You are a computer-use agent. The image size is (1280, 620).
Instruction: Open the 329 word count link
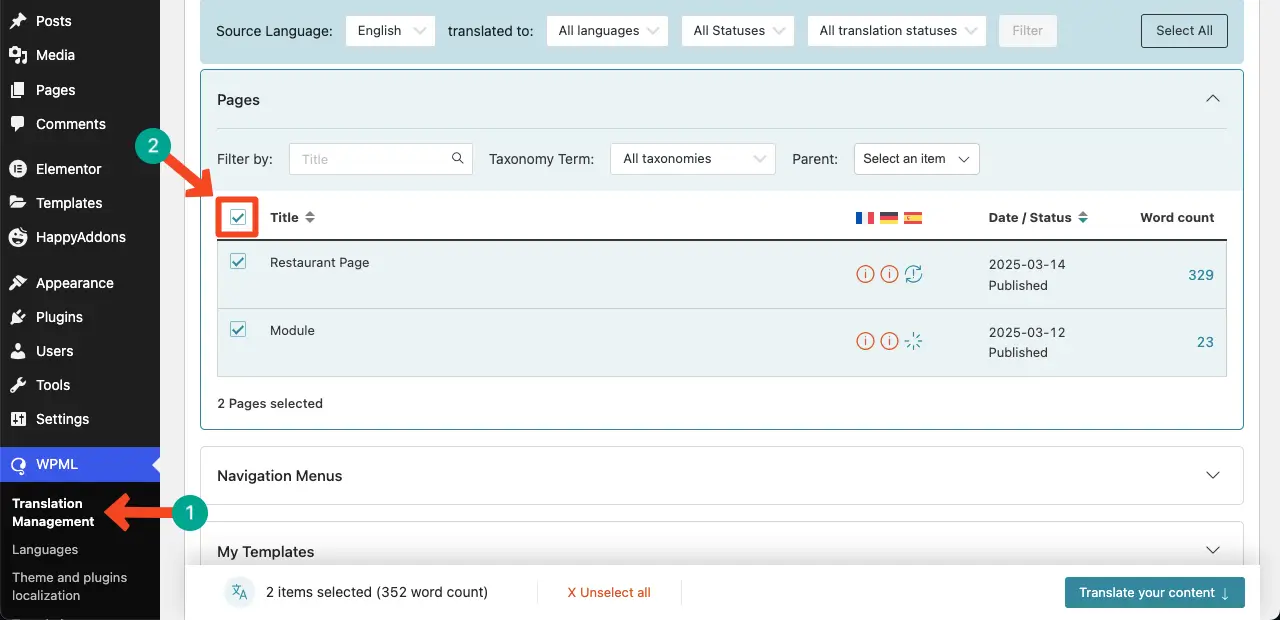click(x=1201, y=274)
